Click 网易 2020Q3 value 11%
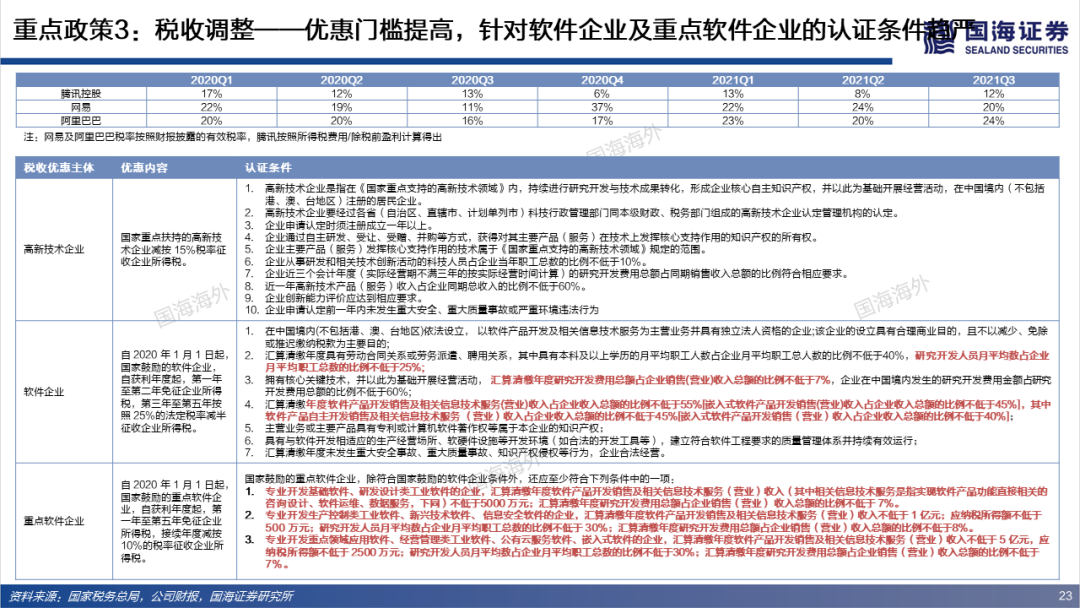 (472, 107)
